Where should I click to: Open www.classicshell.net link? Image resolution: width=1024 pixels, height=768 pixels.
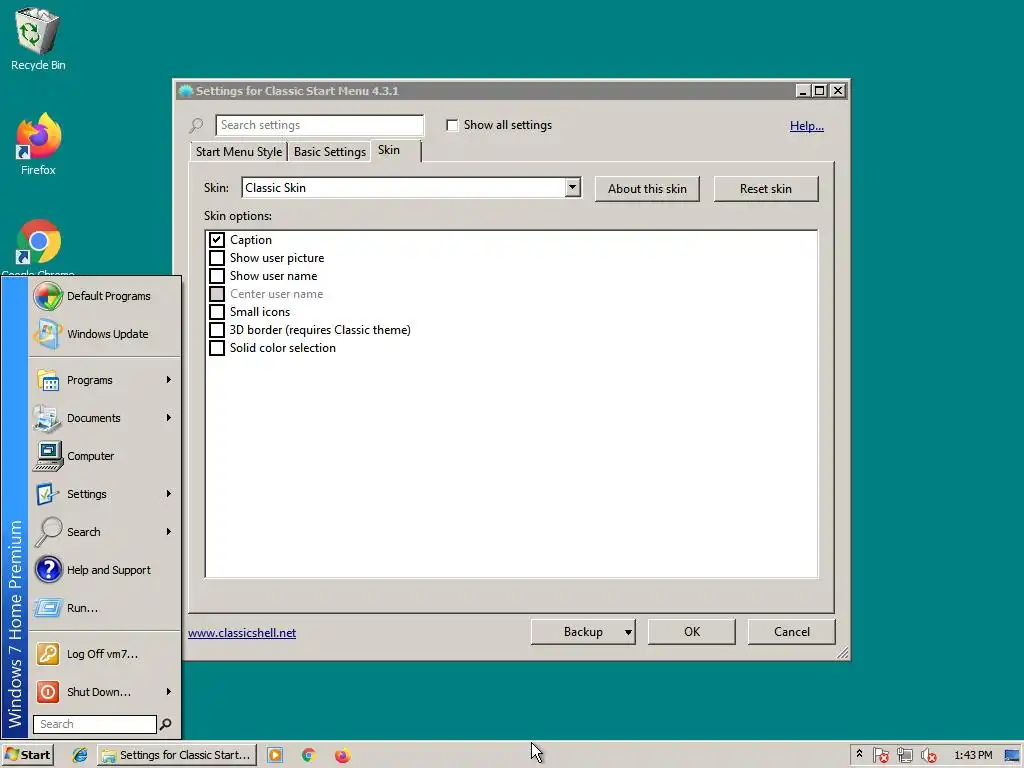pyautogui.click(x=242, y=633)
